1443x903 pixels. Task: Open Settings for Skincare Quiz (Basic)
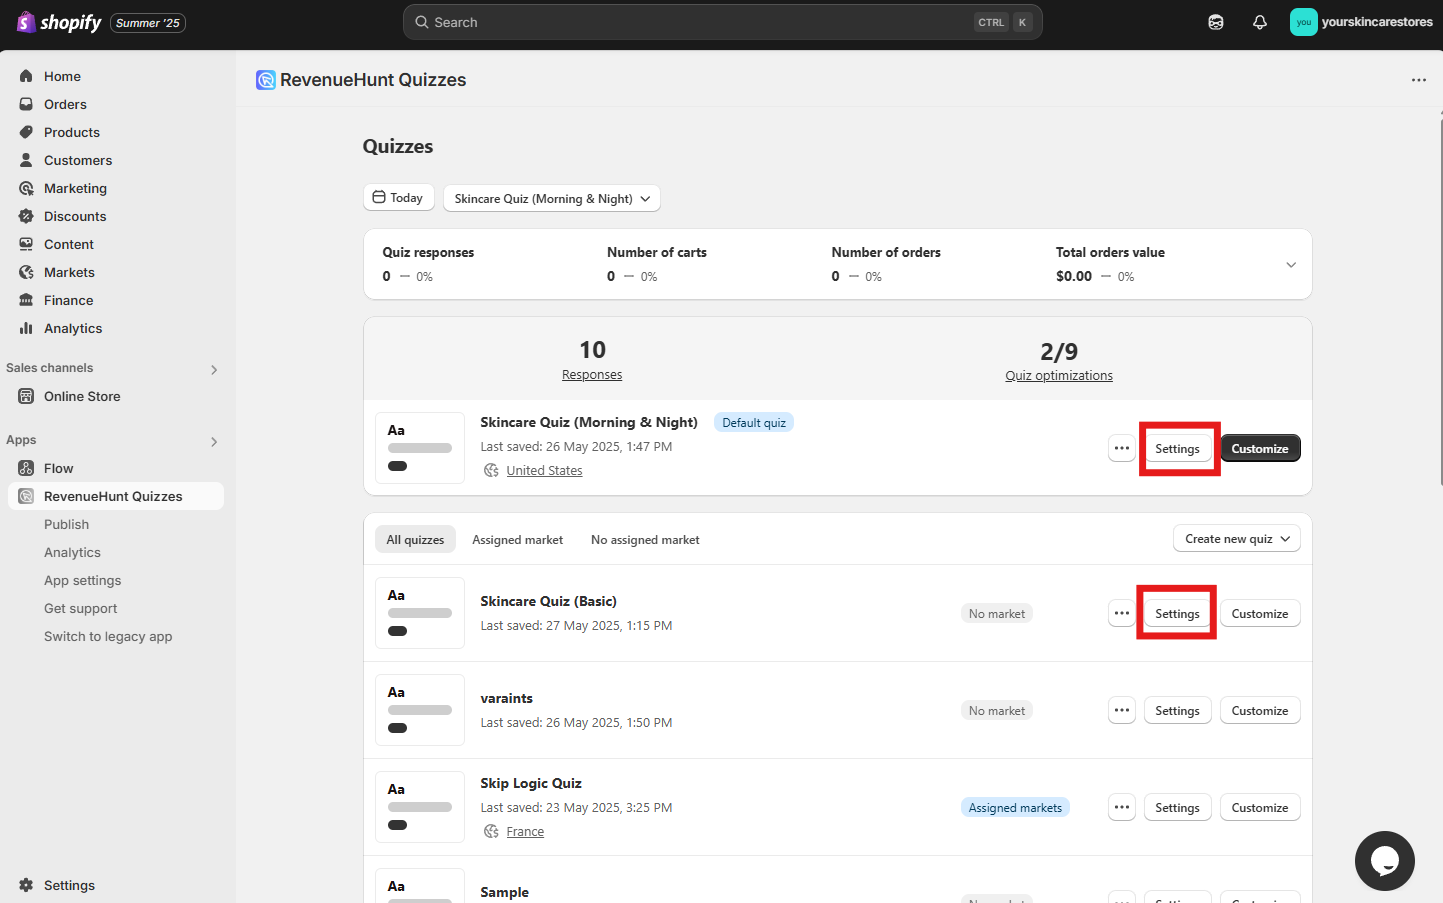coord(1177,613)
